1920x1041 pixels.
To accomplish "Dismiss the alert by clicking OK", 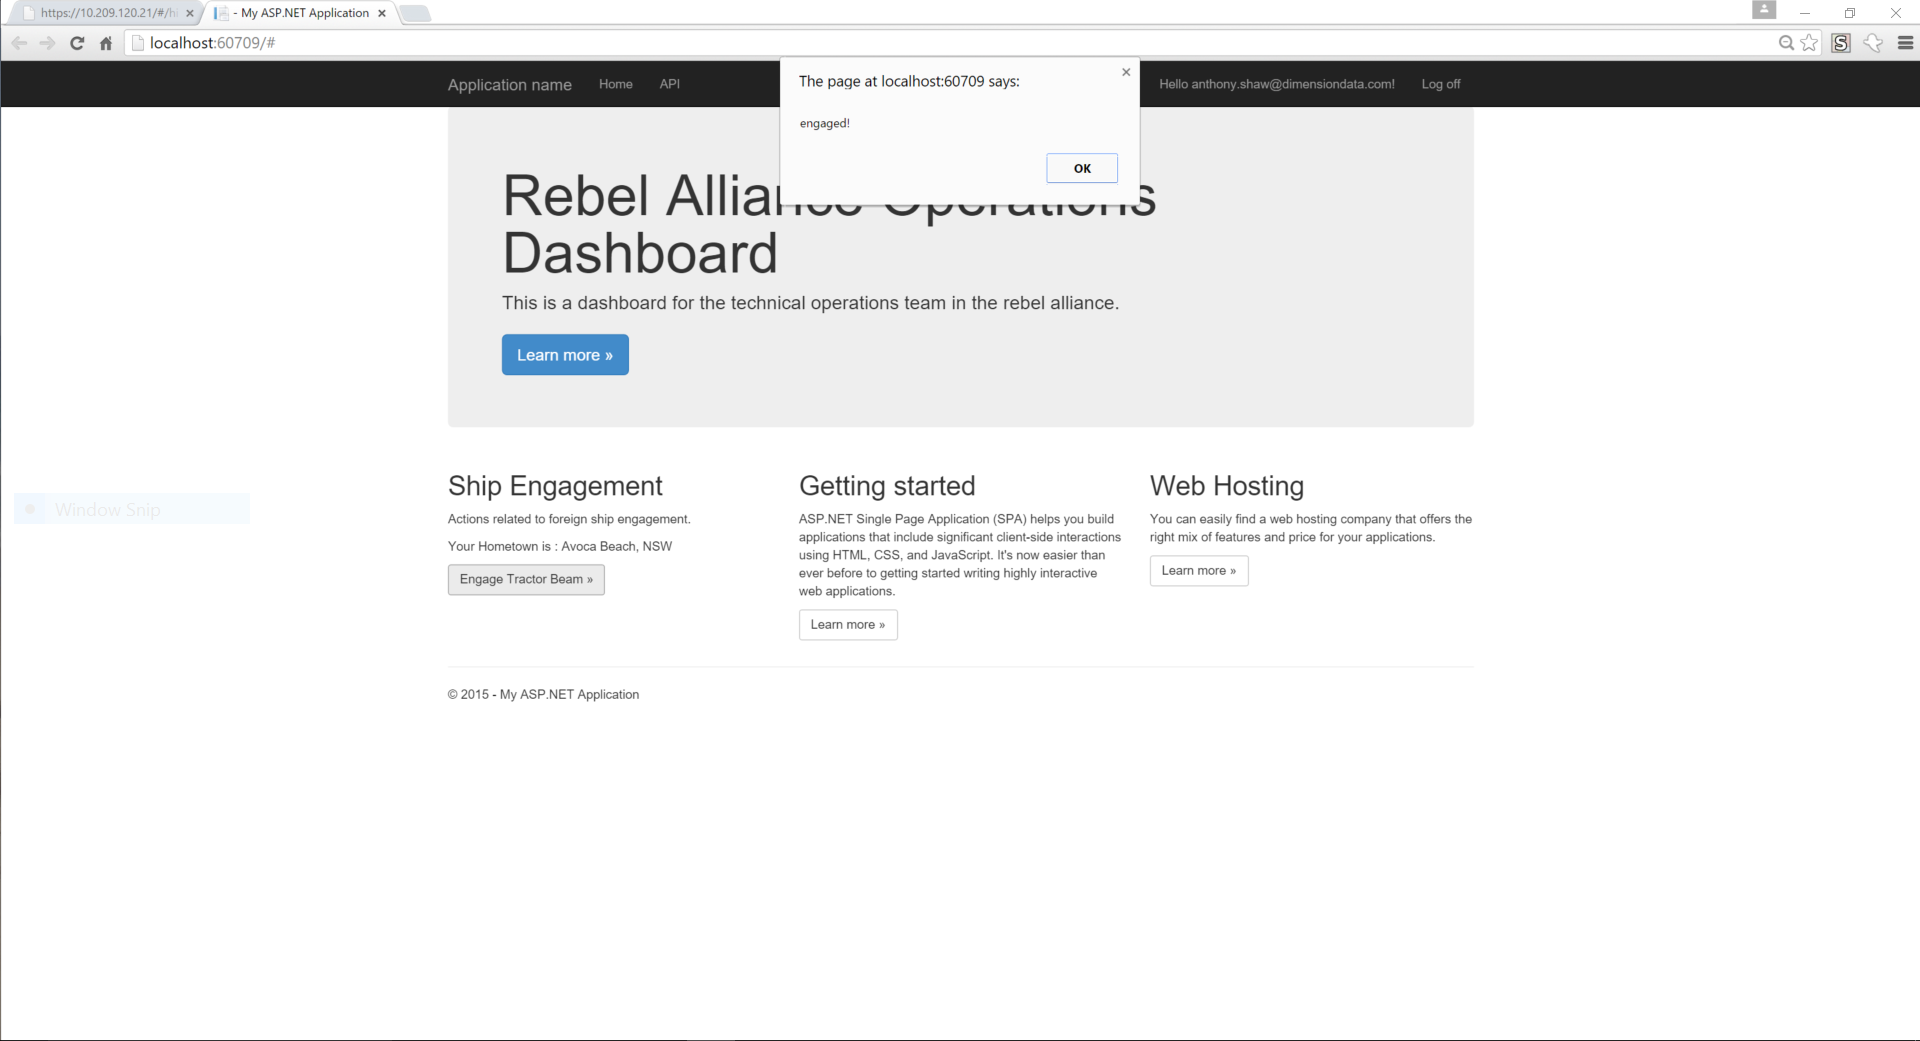I will point(1081,167).
